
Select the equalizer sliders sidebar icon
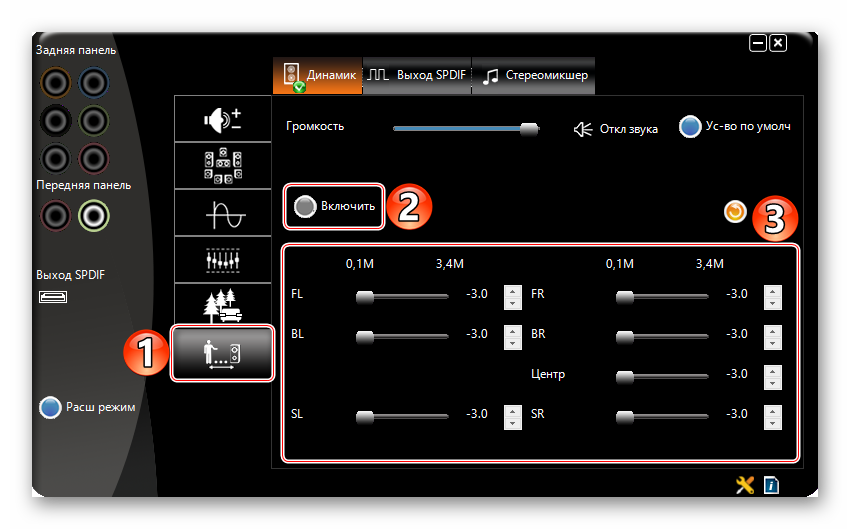(223, 258)
